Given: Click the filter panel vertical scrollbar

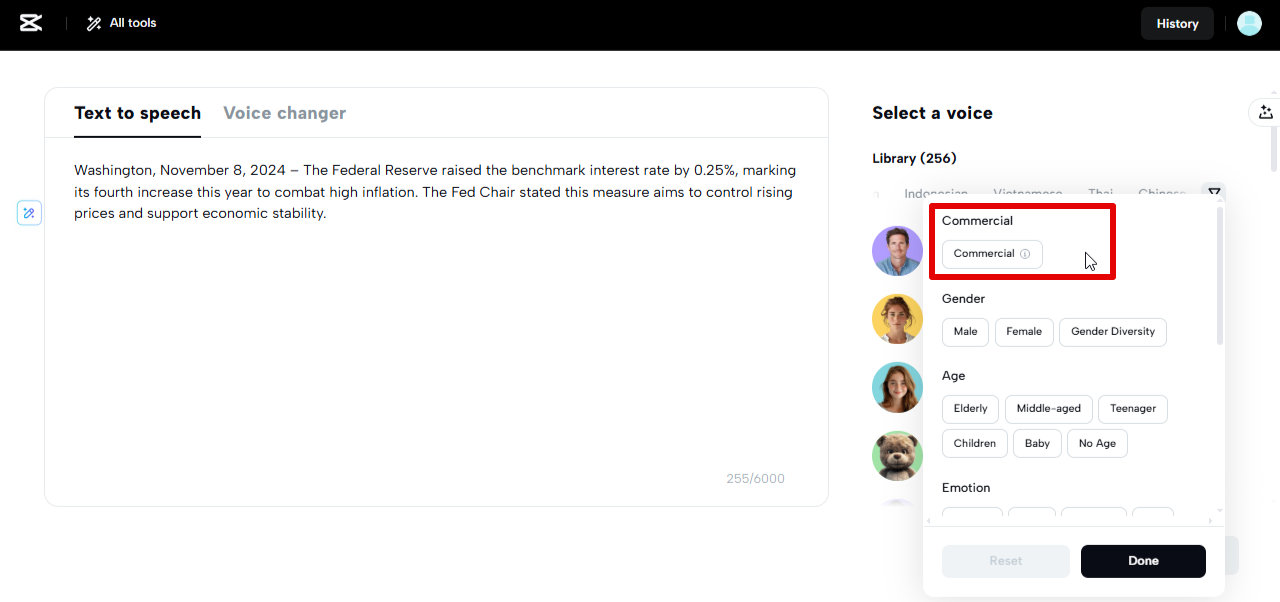Looking at the screenshot, I should [x=1219, y=276].
